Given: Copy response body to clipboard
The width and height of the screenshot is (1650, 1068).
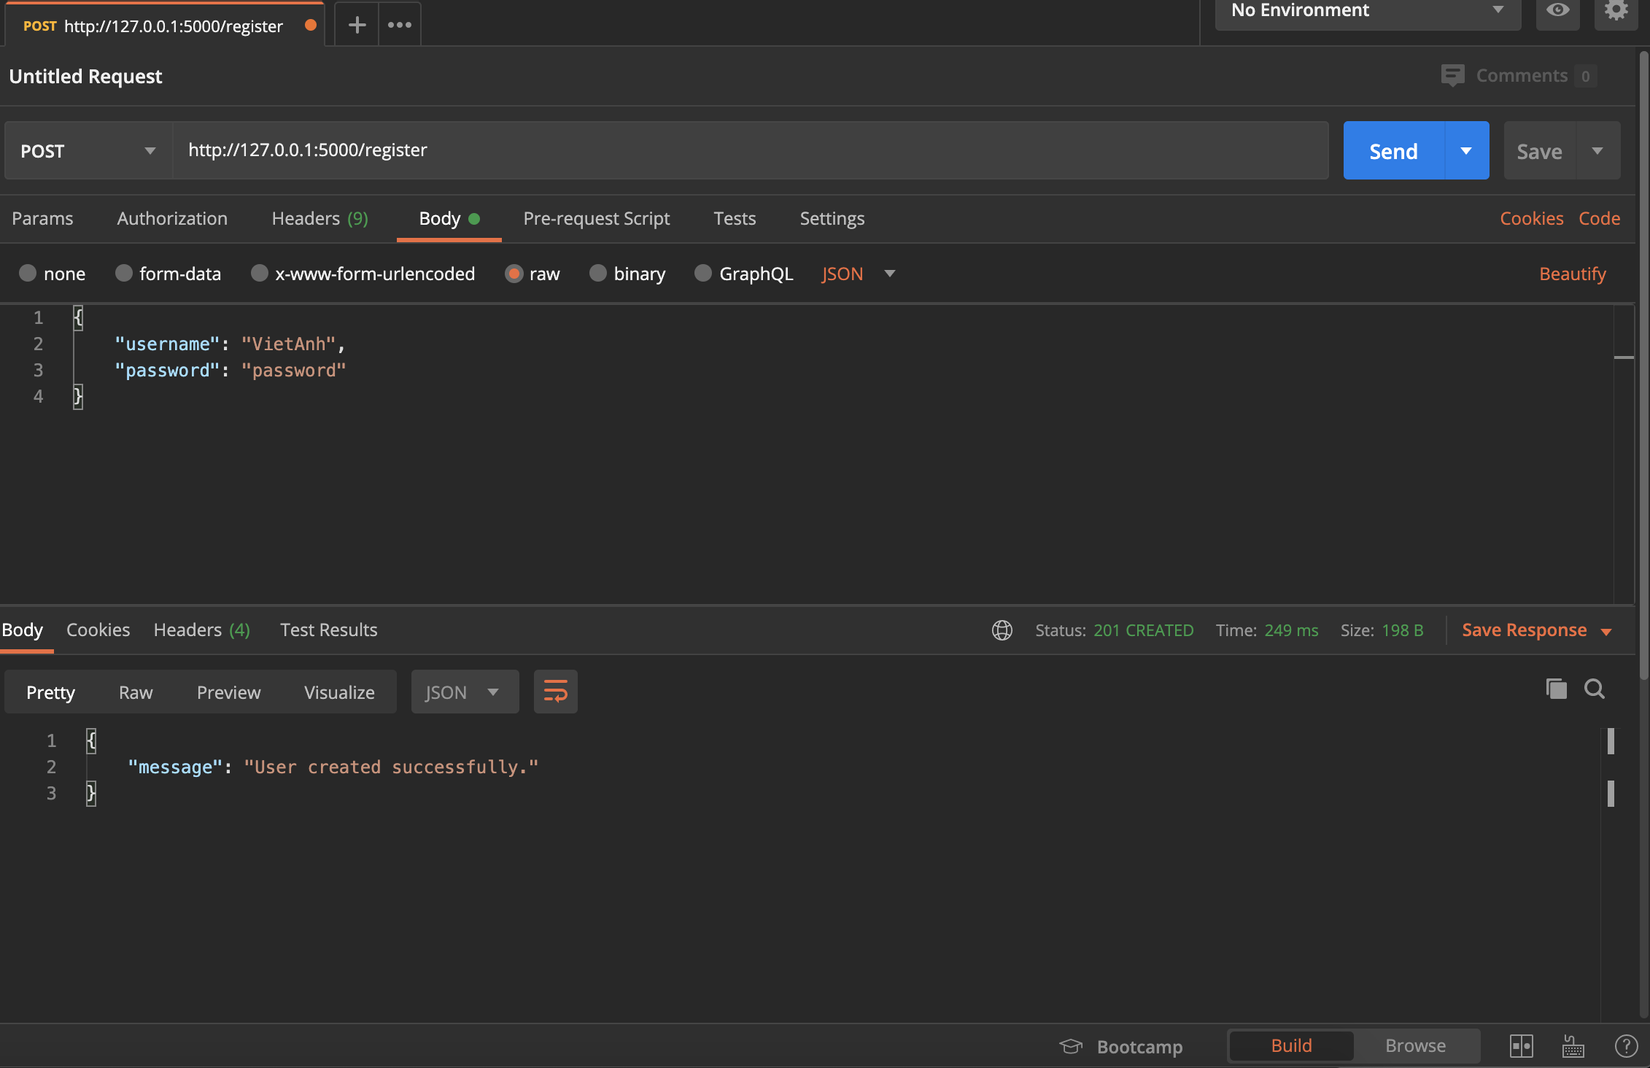Looking at the screenshot, I should coord(1556,689).
